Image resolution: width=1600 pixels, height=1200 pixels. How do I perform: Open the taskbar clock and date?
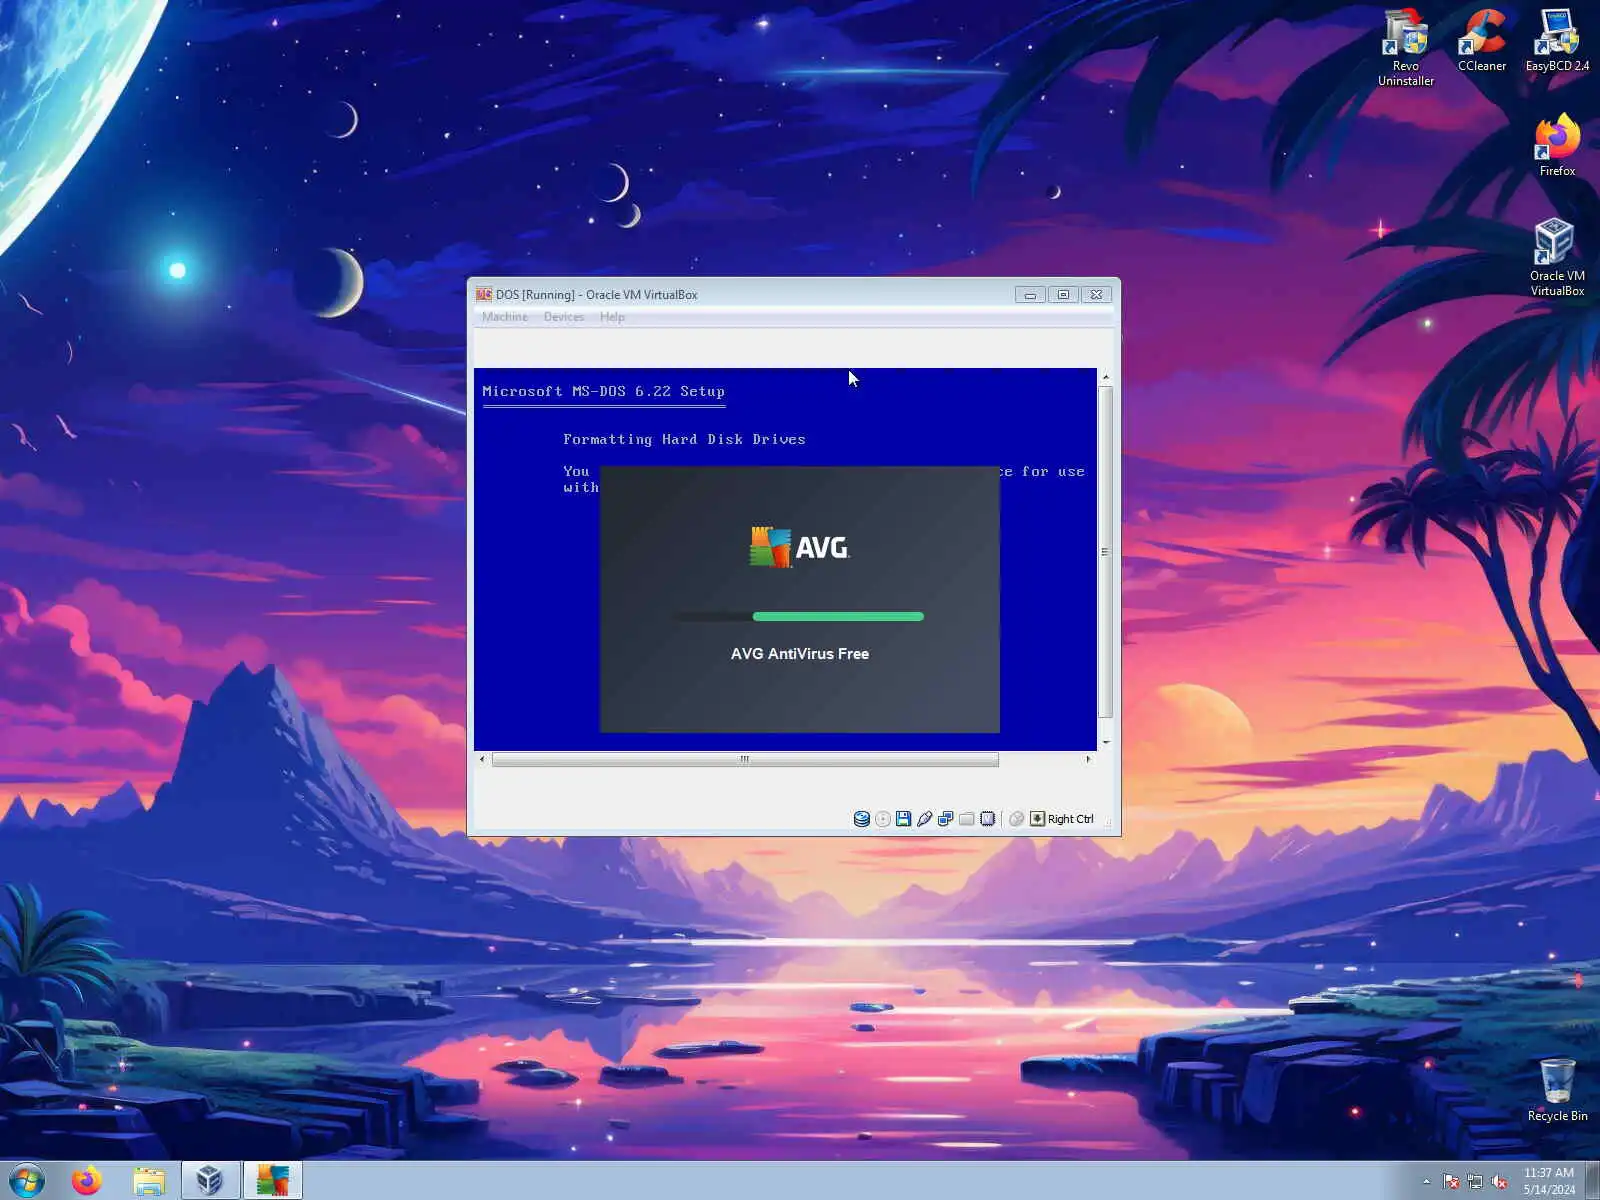1549,1181
